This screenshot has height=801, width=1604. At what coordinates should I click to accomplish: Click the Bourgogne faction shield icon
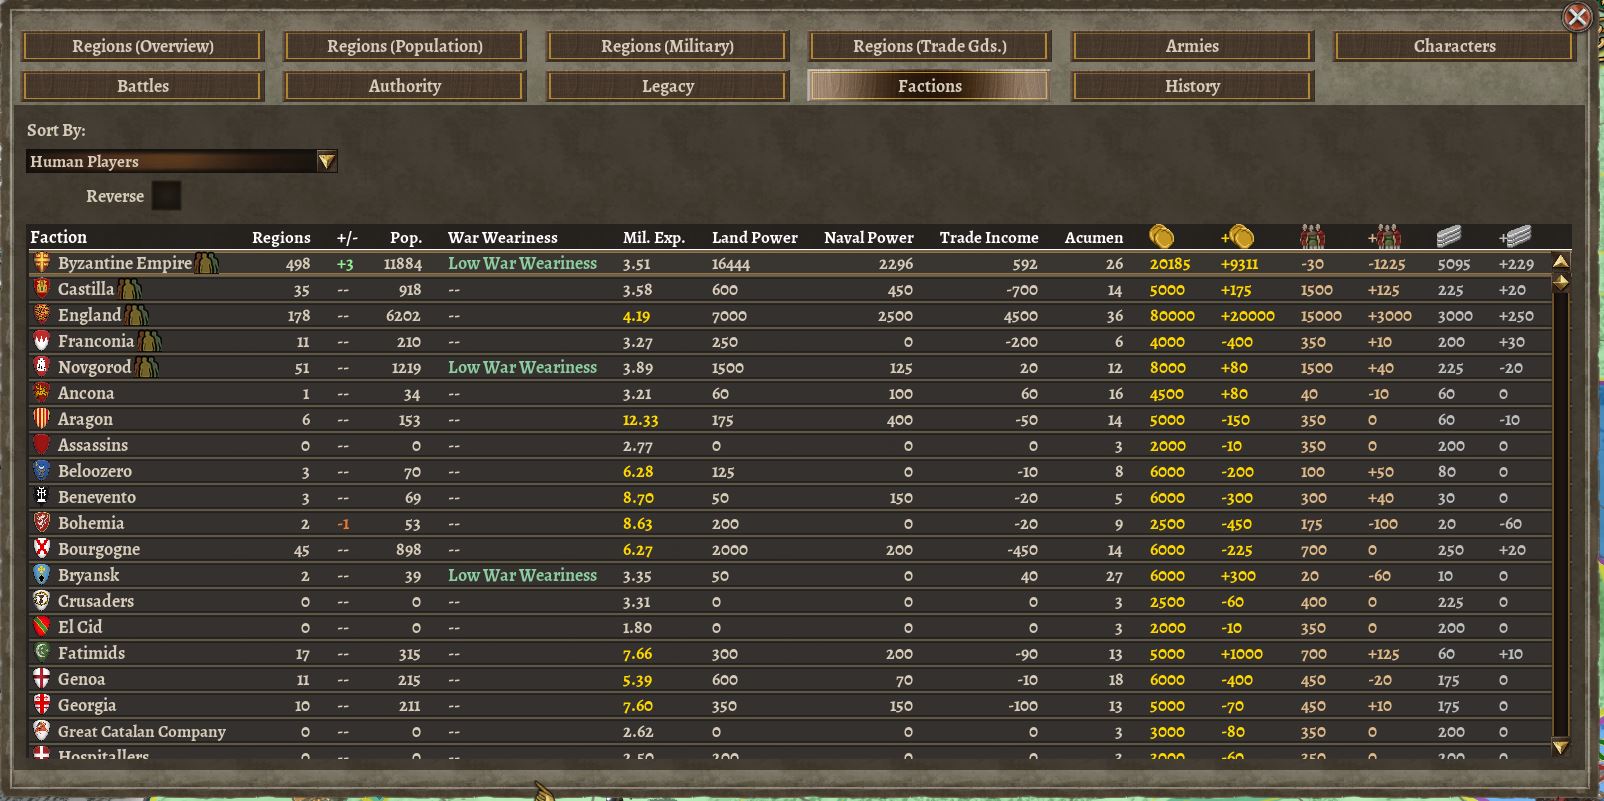tap(42, 549)
